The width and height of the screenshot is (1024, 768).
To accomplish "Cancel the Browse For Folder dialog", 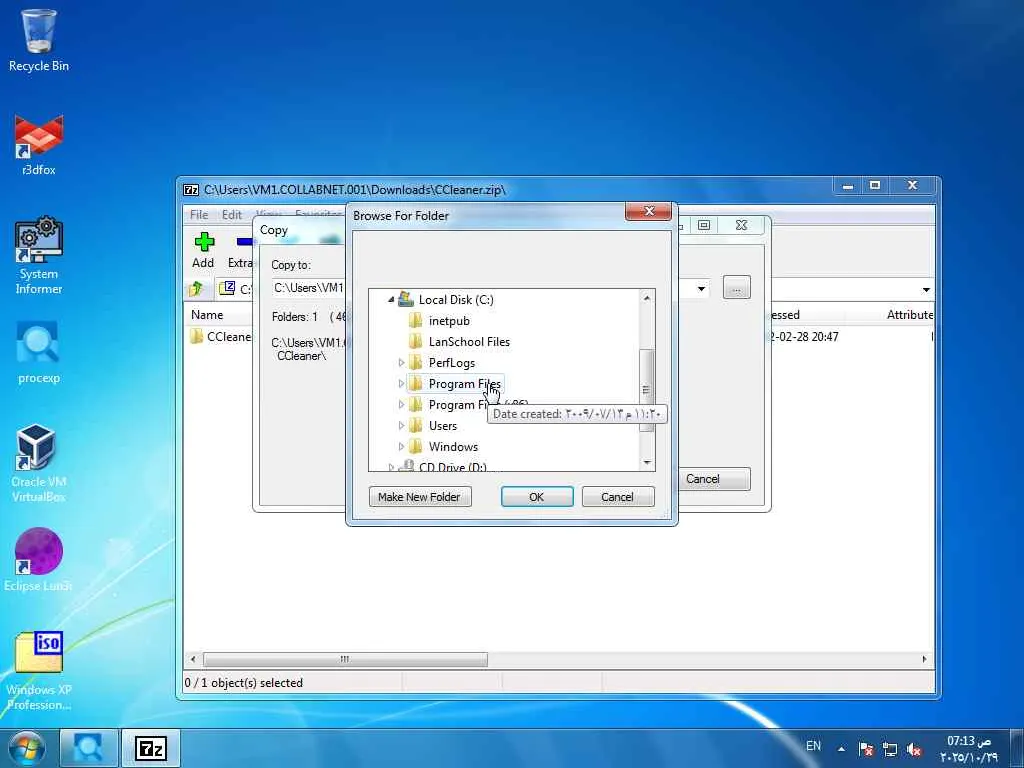I will (x=617, y=497).
